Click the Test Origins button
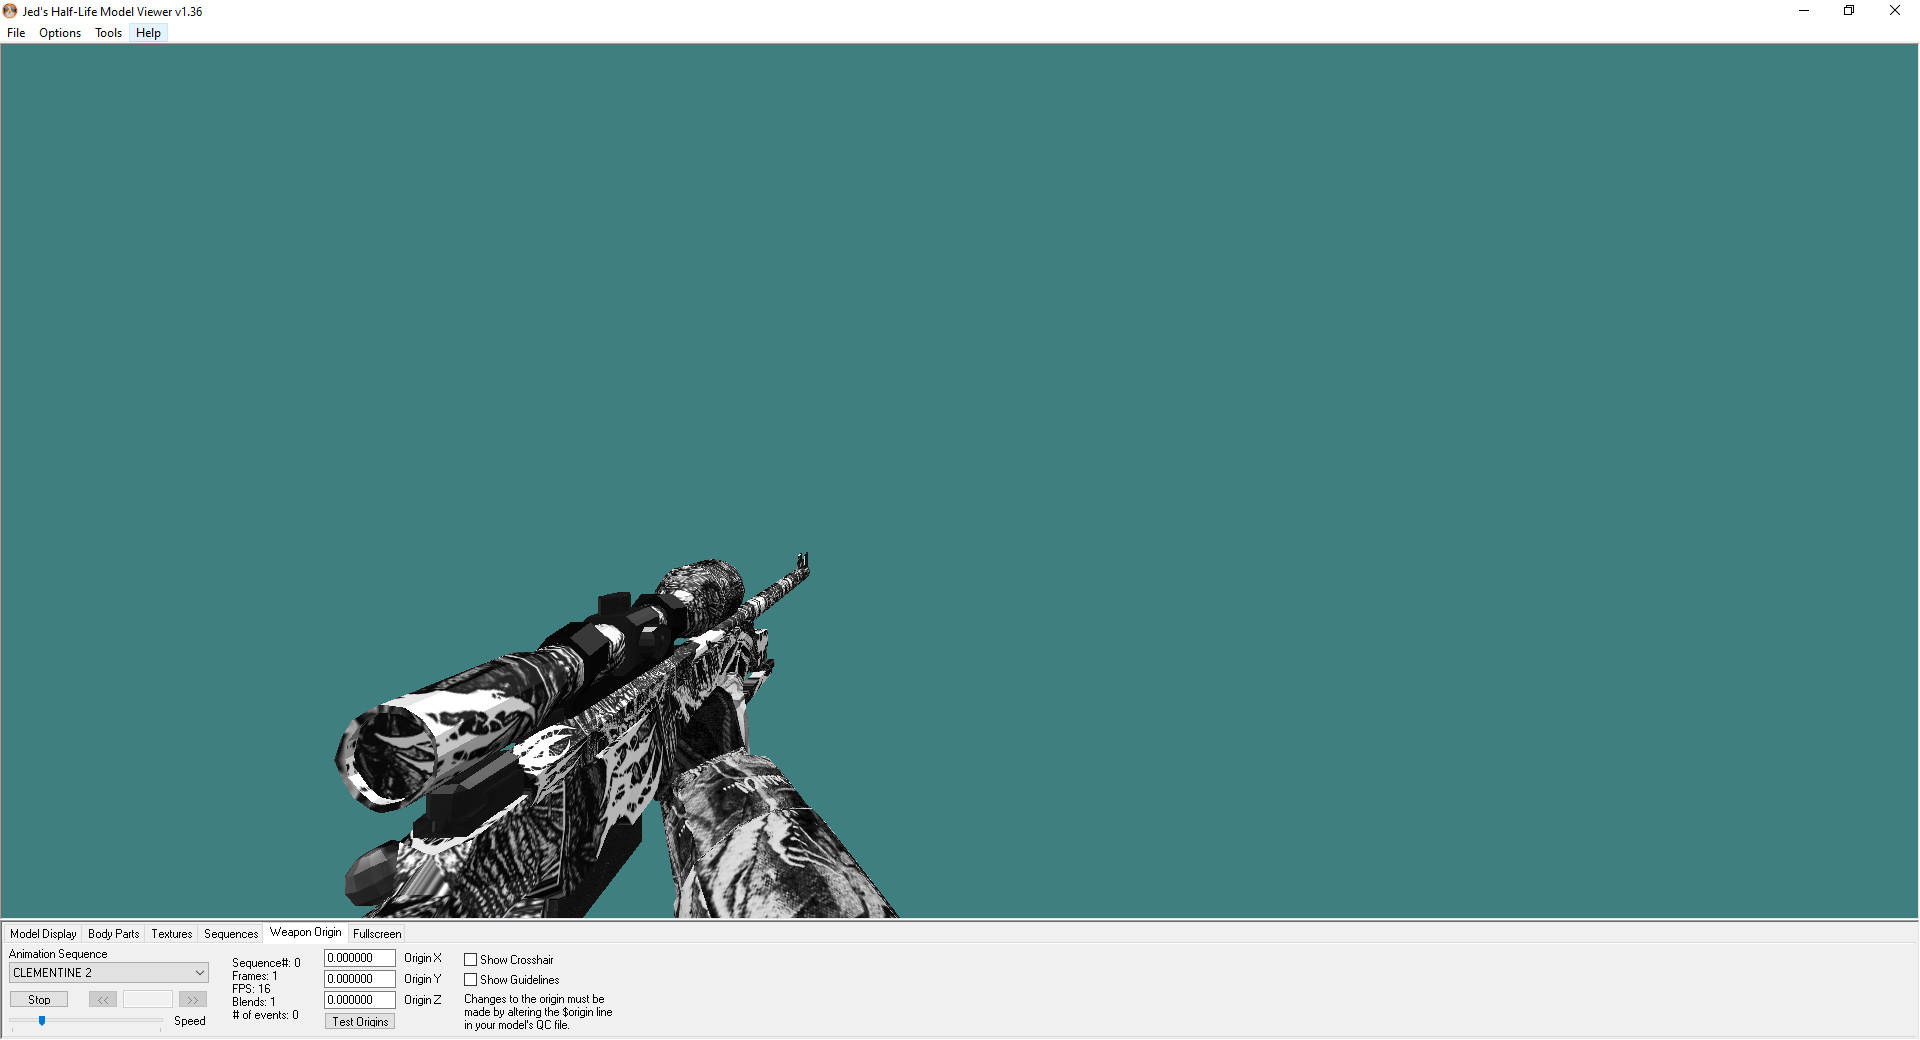Screen dimensions: 1920x1040 point(360,1021)
